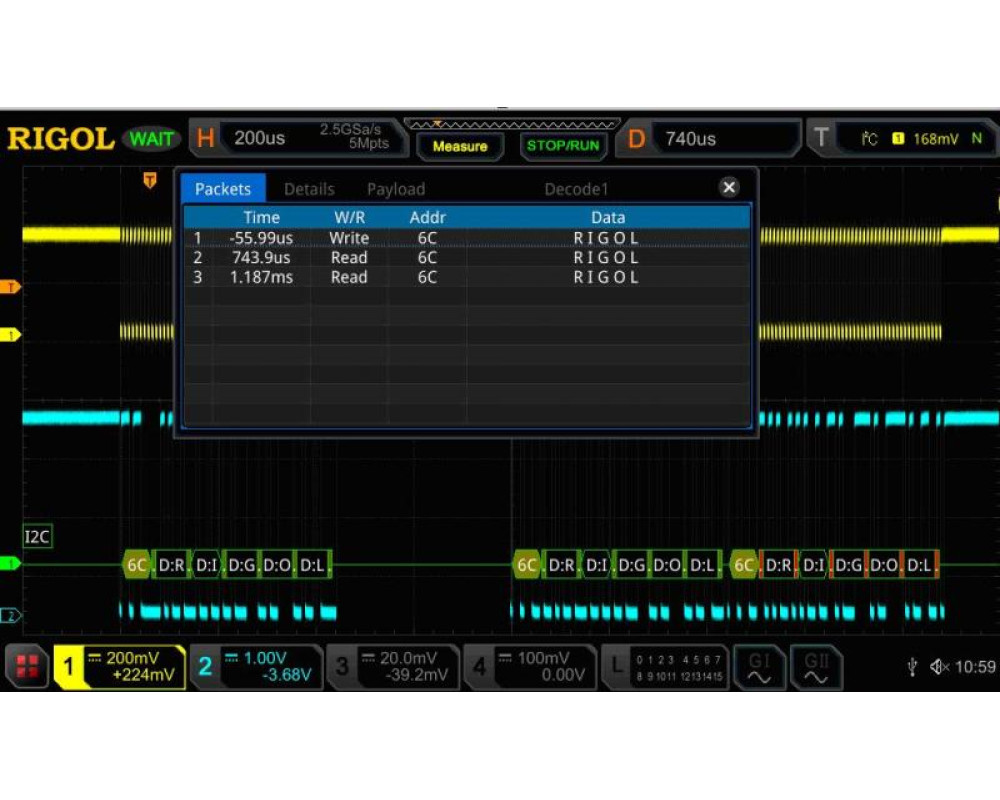Image resolution: width=1000 pixels, height=800 pixels.
Task: Open trigger settings showing 168mV
Action: coord(904,138)
